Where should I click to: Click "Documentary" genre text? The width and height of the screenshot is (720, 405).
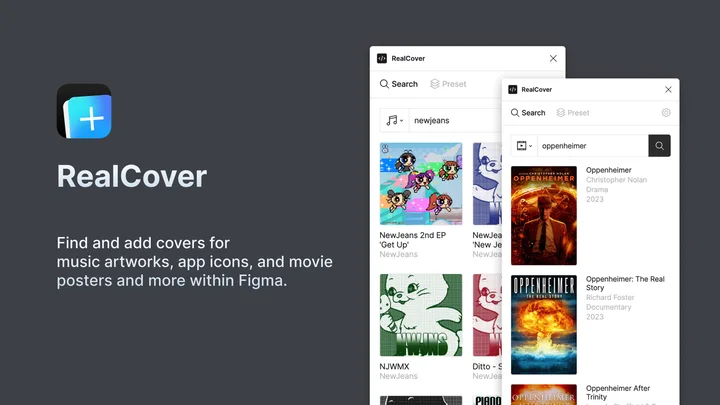click(x=608, y=307)
